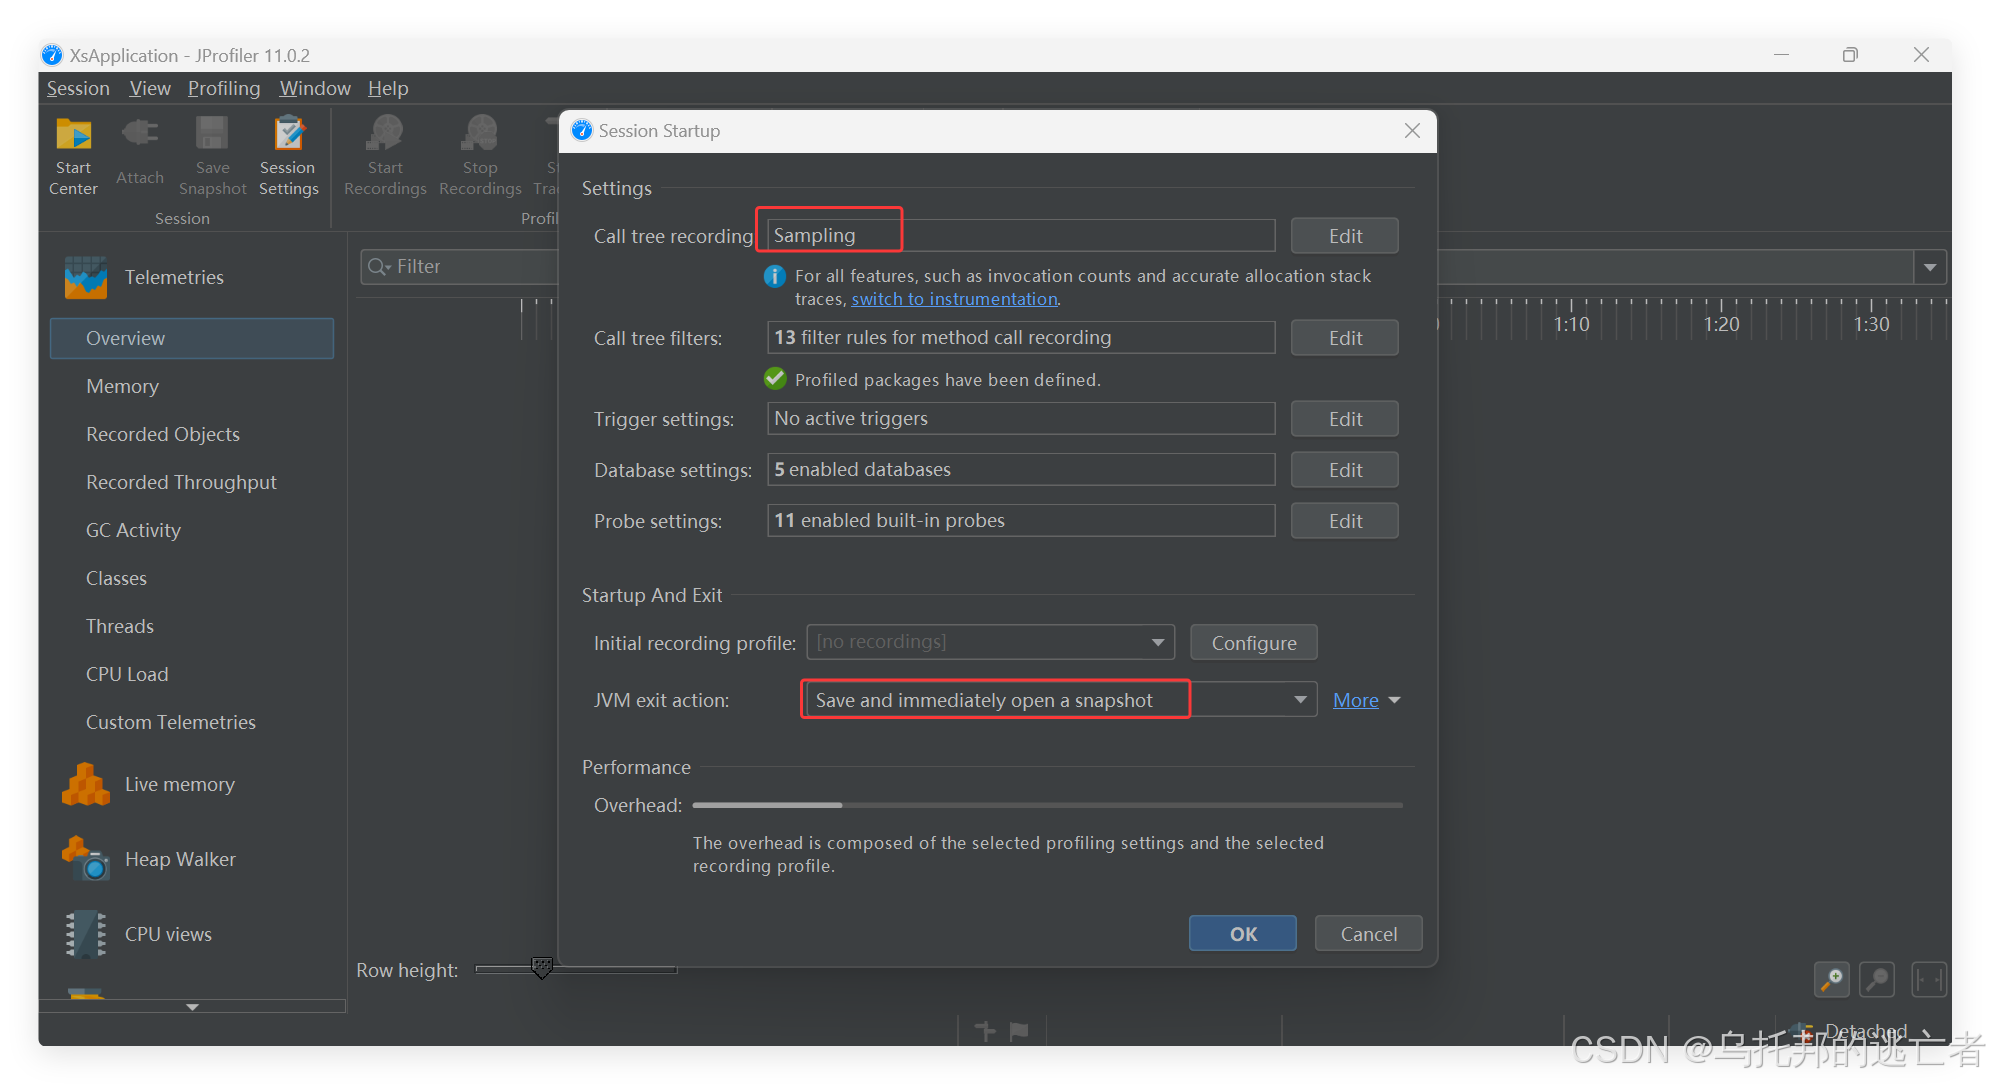This screenshot has width=1990, height=1084.
Task: Open the Heap Walker section
Action: [179, 859]
